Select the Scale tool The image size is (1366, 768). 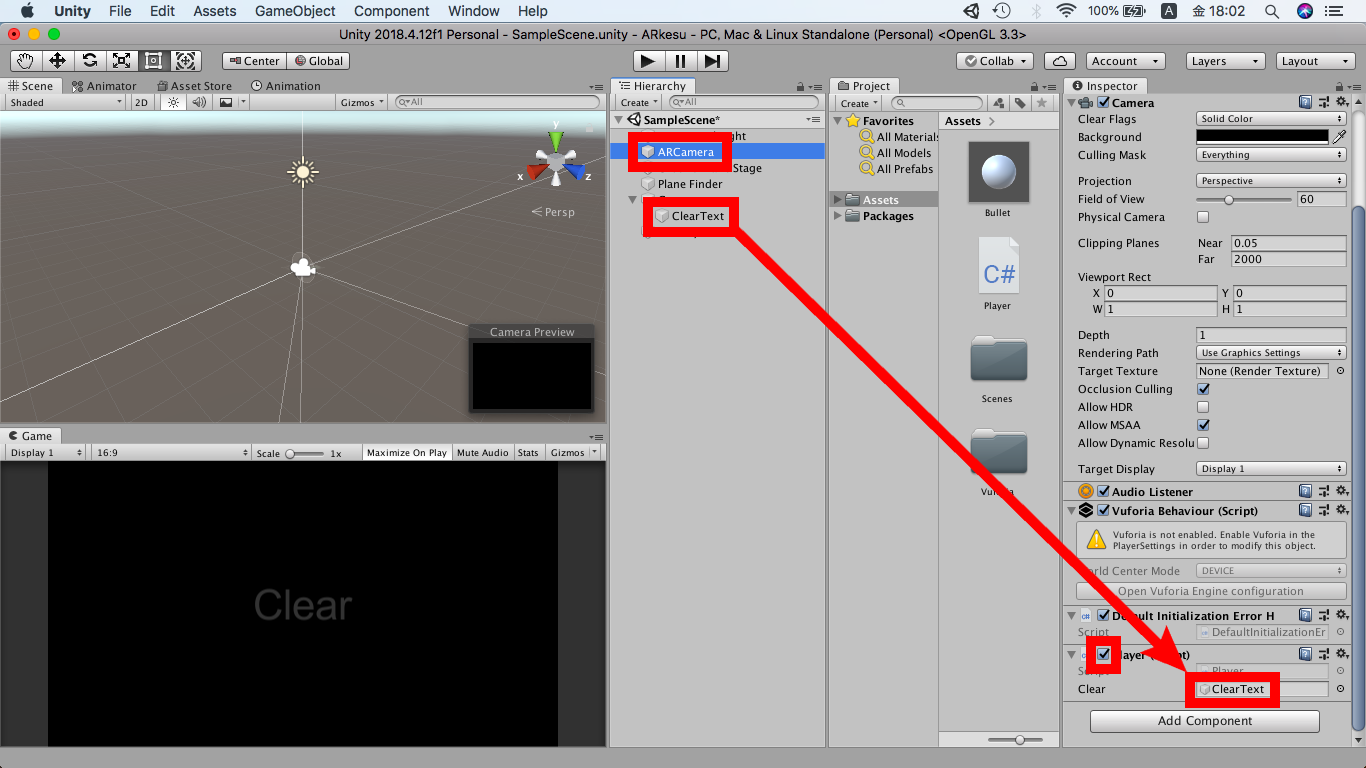point(121,61)
